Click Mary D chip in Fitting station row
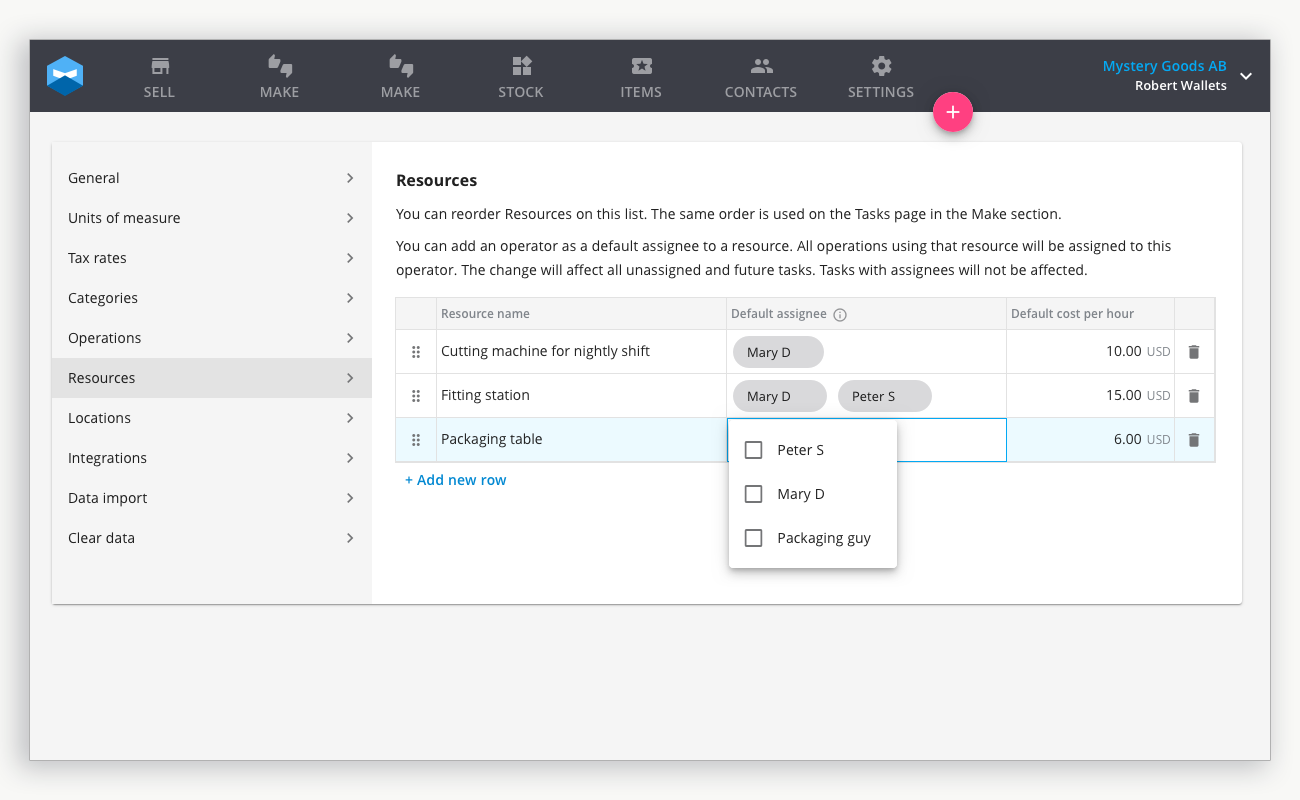 click(x=780, y=396)
